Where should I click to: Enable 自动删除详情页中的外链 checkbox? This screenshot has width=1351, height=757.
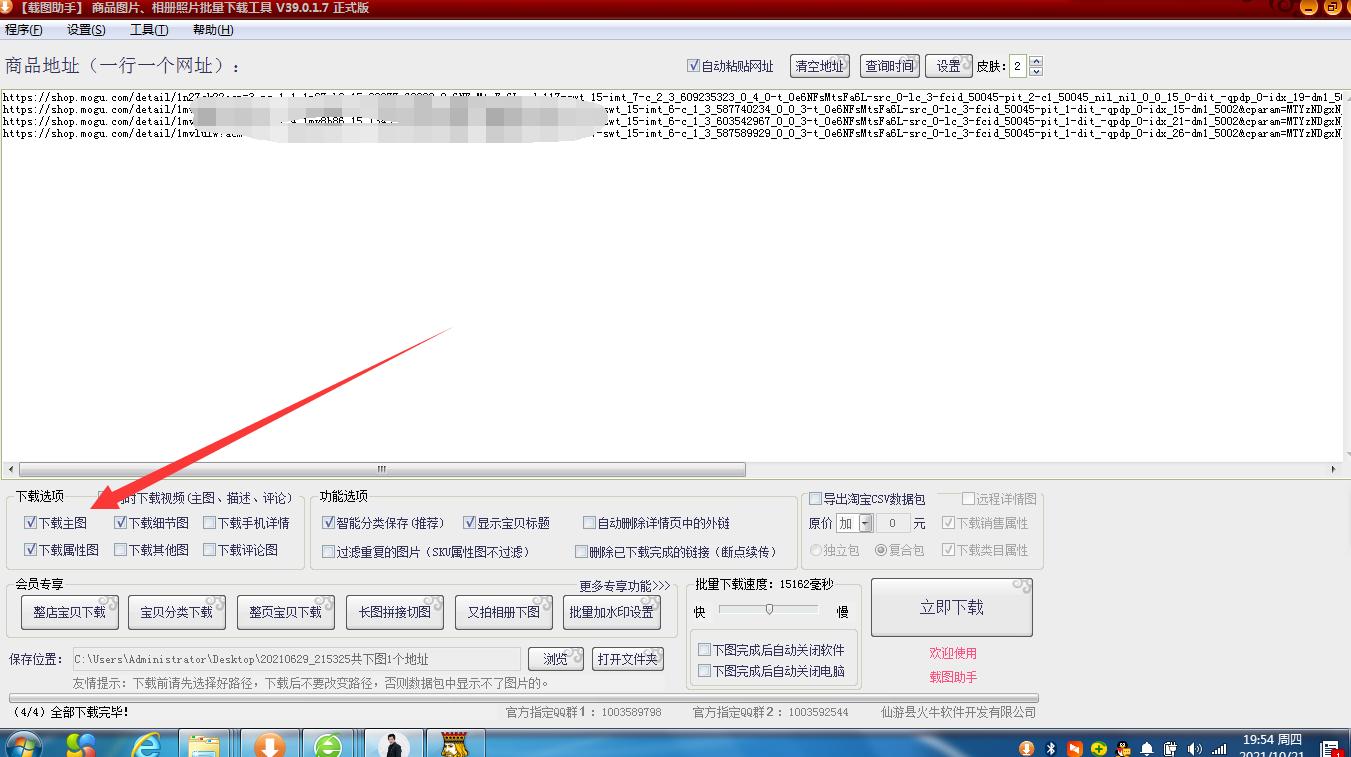(x=590, y=523)
